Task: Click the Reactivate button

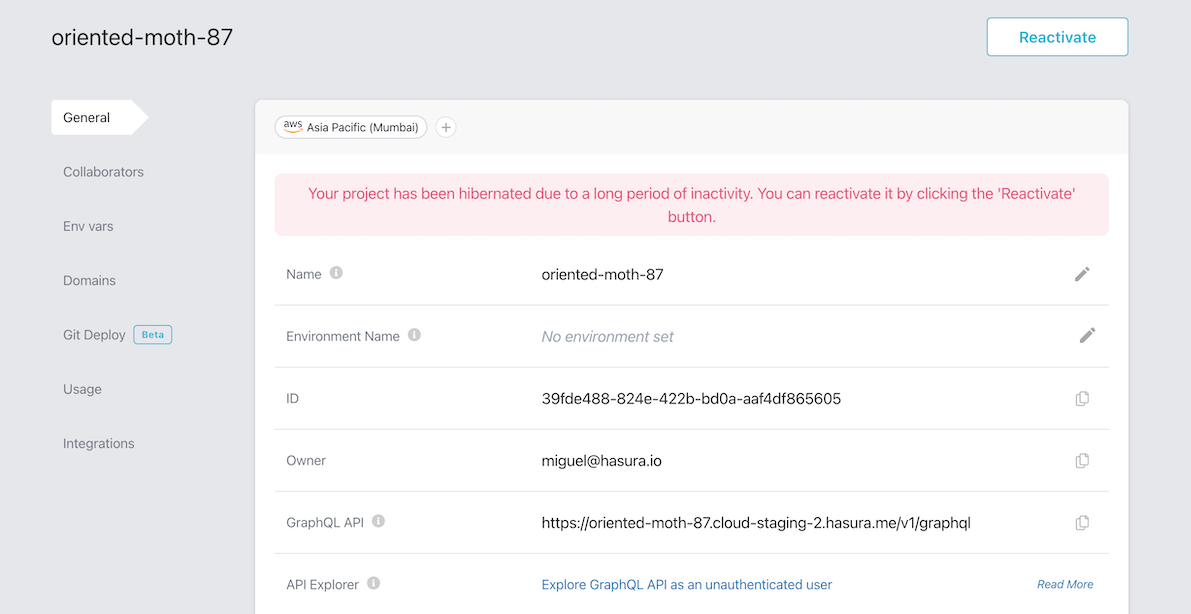Action: tap(1057, 37)
